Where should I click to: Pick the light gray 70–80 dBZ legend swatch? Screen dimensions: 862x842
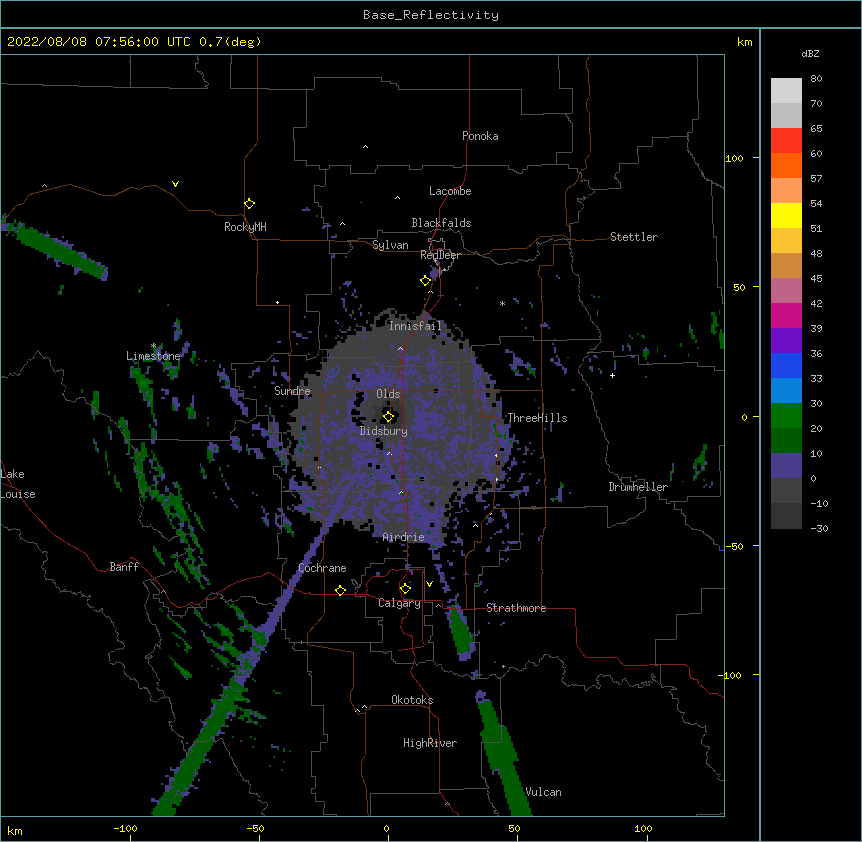coord(786,91)
